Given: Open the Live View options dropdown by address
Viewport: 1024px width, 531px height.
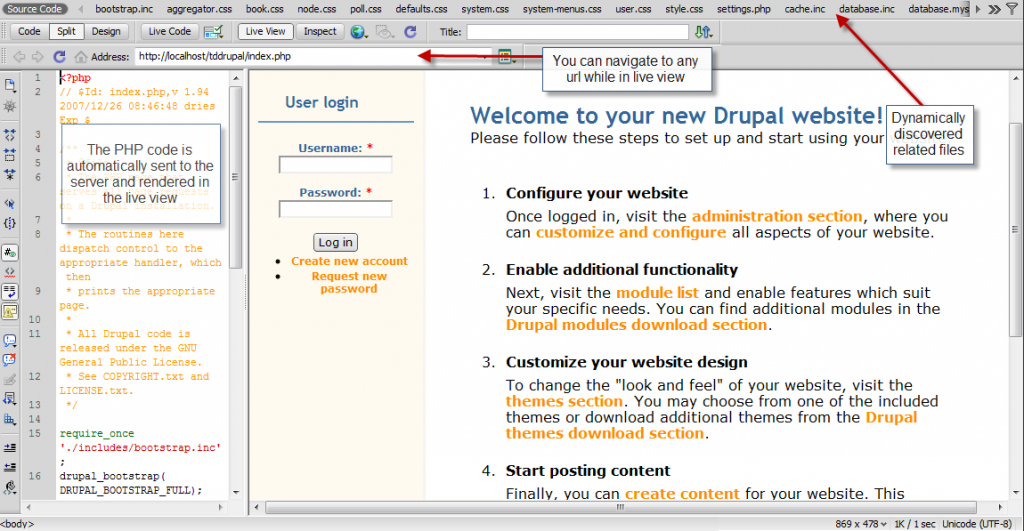Looking at the screenshot, I should tap(506, 57).
